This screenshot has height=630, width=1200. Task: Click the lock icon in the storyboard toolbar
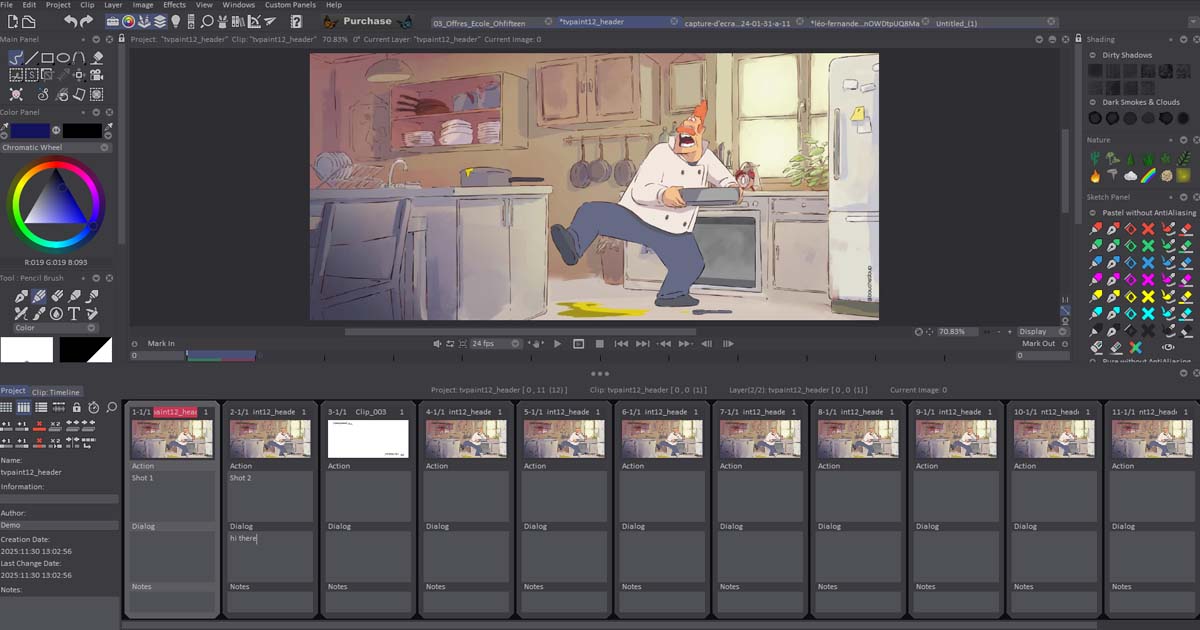click(77, 408)
